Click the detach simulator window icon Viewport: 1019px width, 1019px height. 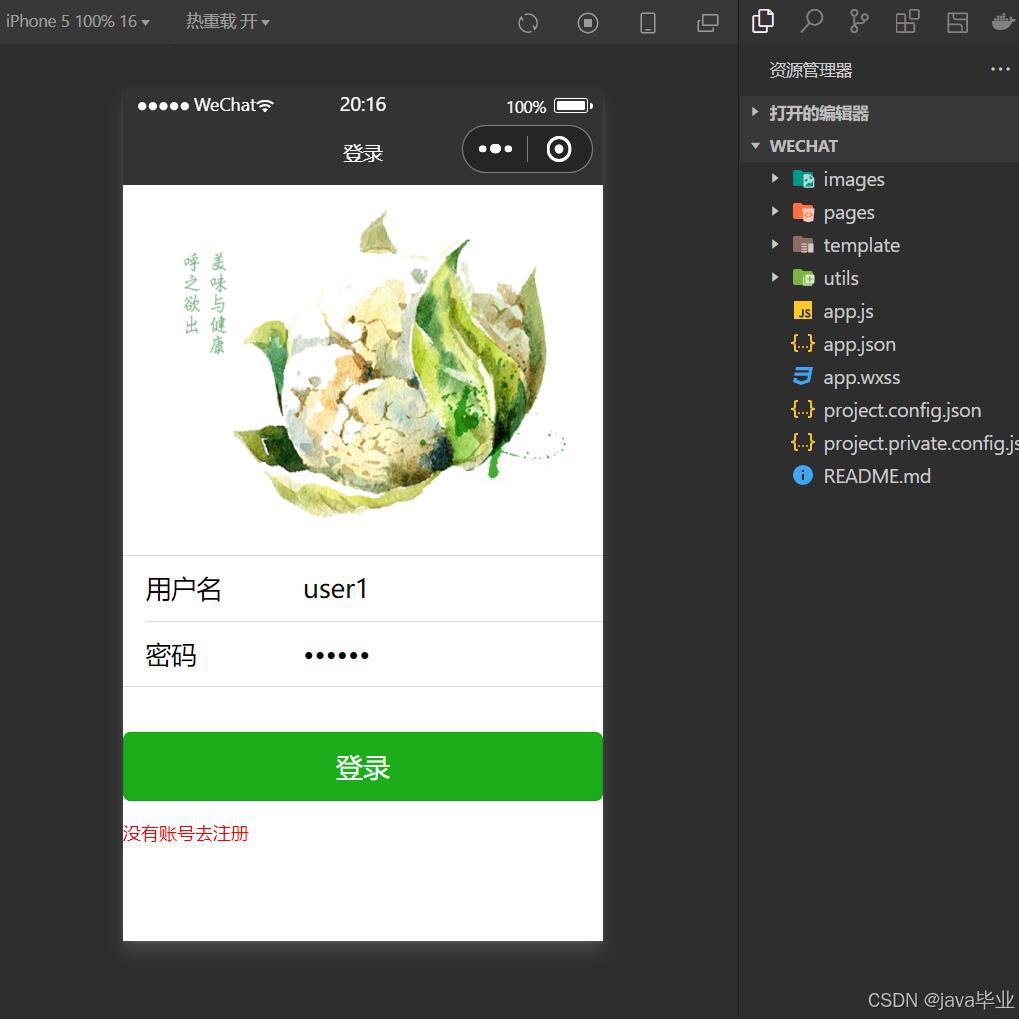707,23
